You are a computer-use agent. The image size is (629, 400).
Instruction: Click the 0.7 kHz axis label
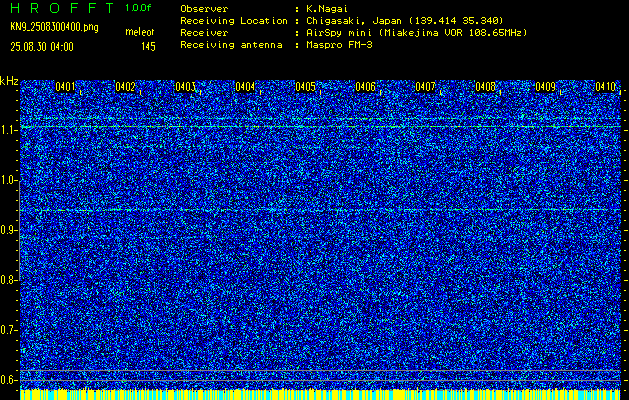[x=8, y=330]
